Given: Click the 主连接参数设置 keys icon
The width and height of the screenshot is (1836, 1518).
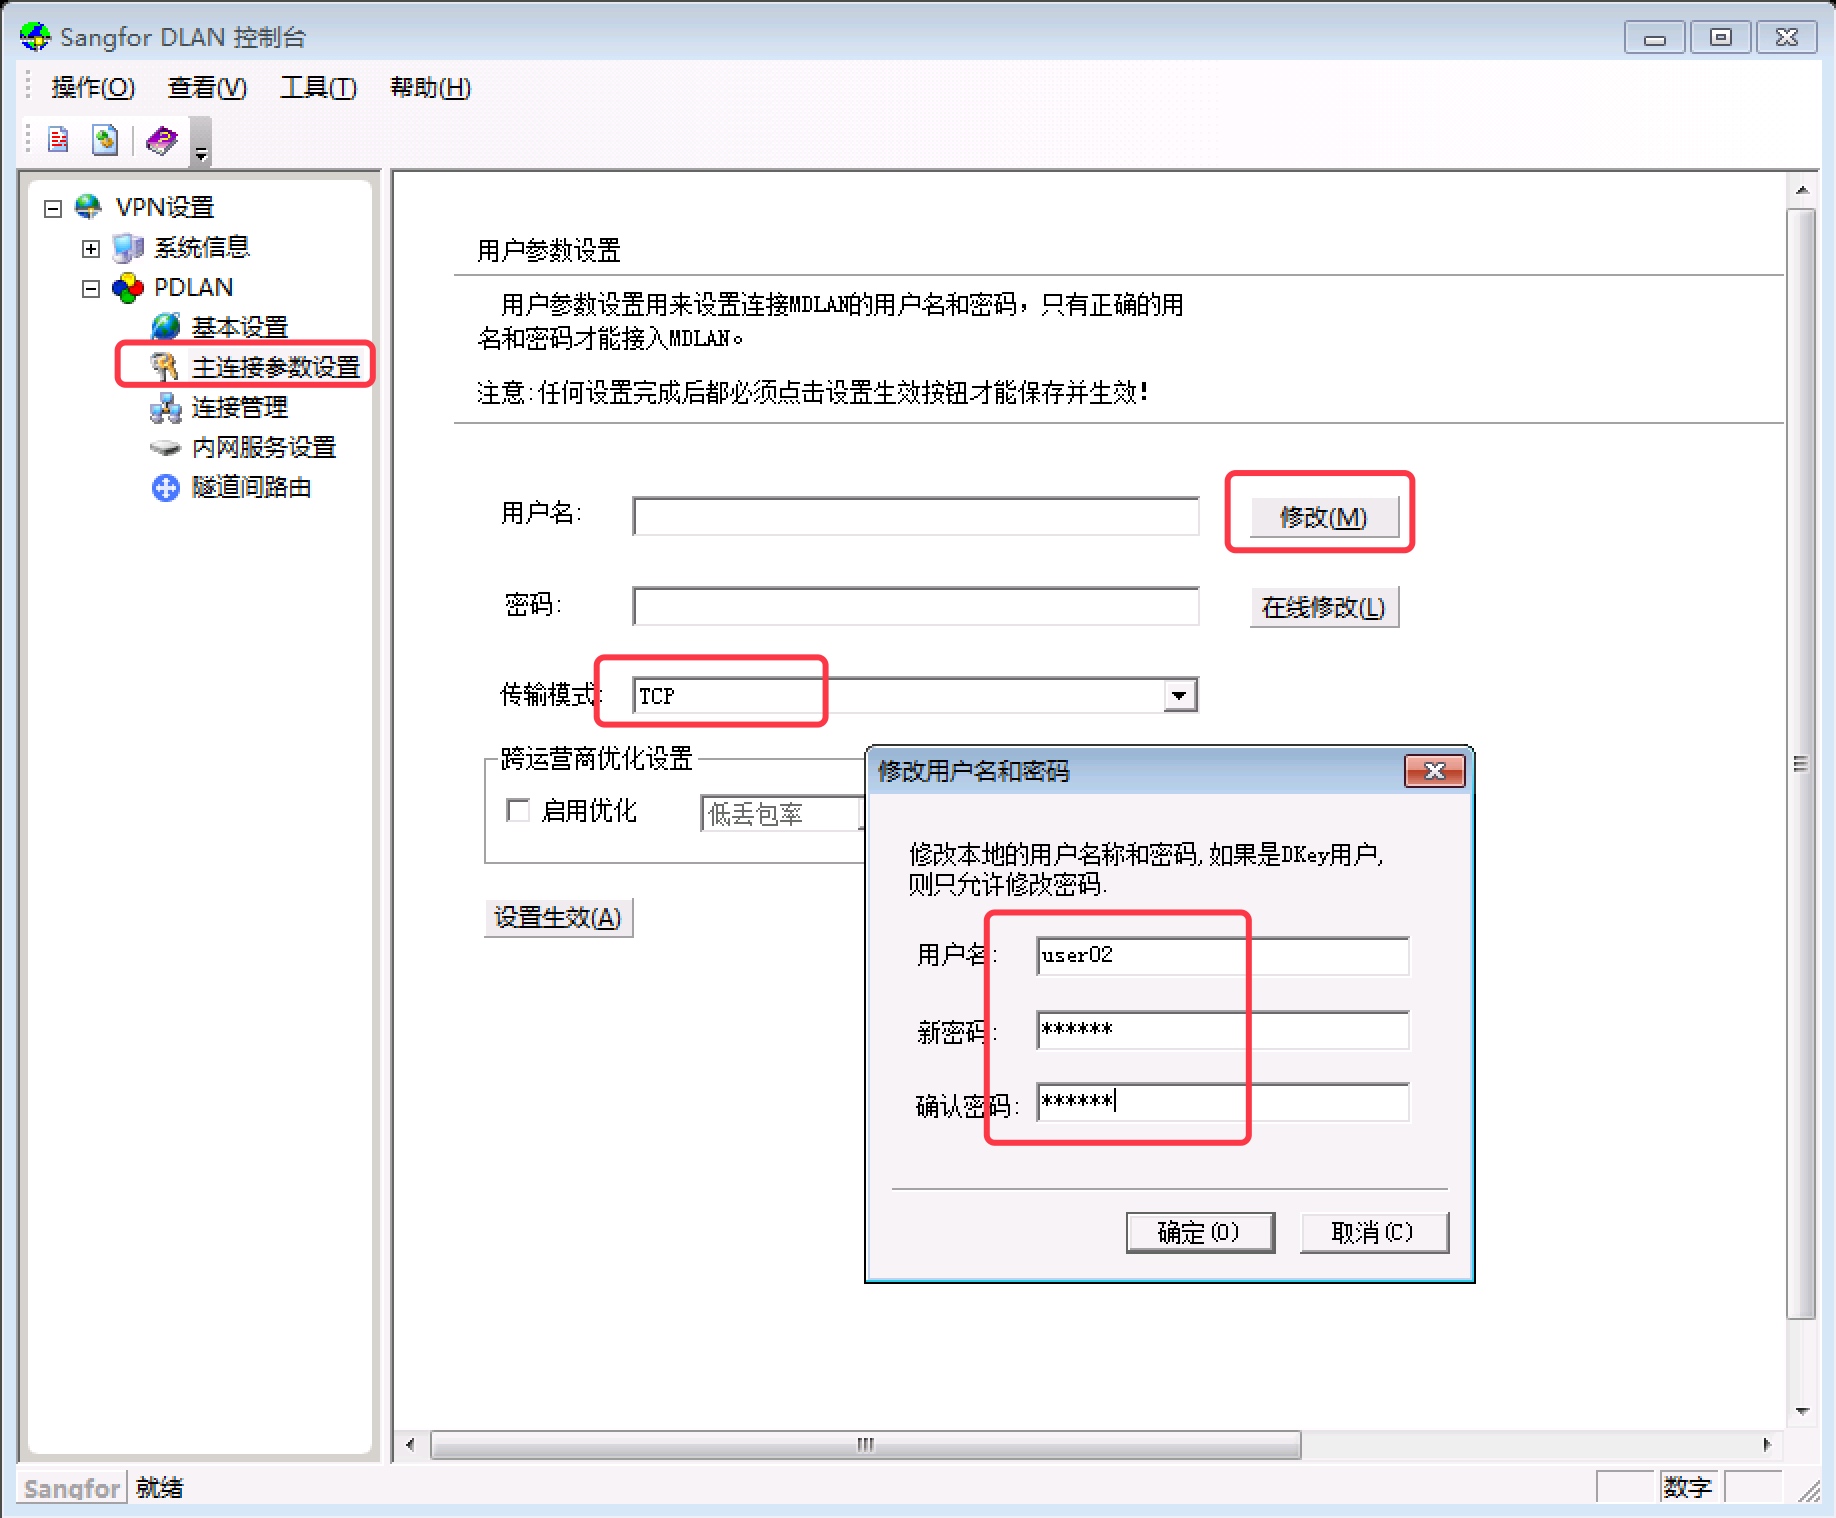Looking at the screenshot, I should tap(165, 367).
